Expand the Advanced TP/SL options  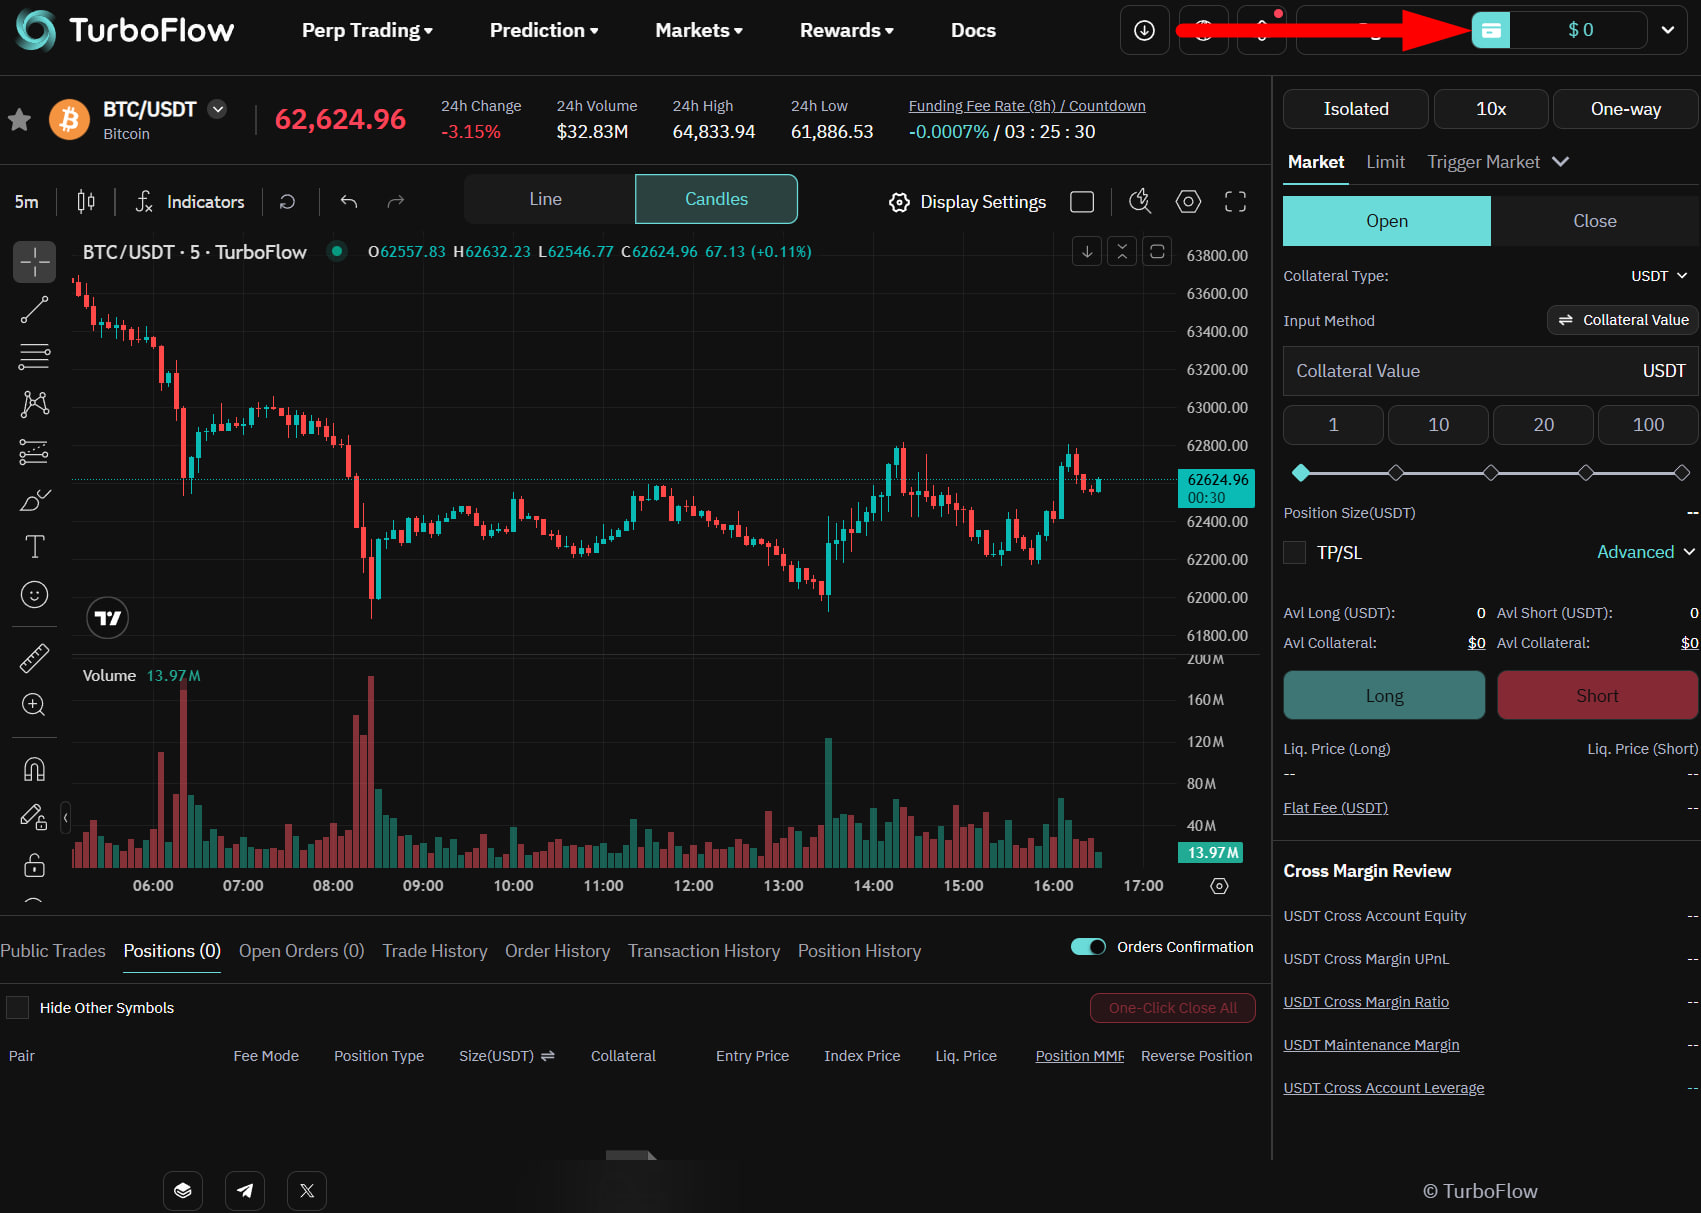pos(1646,552)
